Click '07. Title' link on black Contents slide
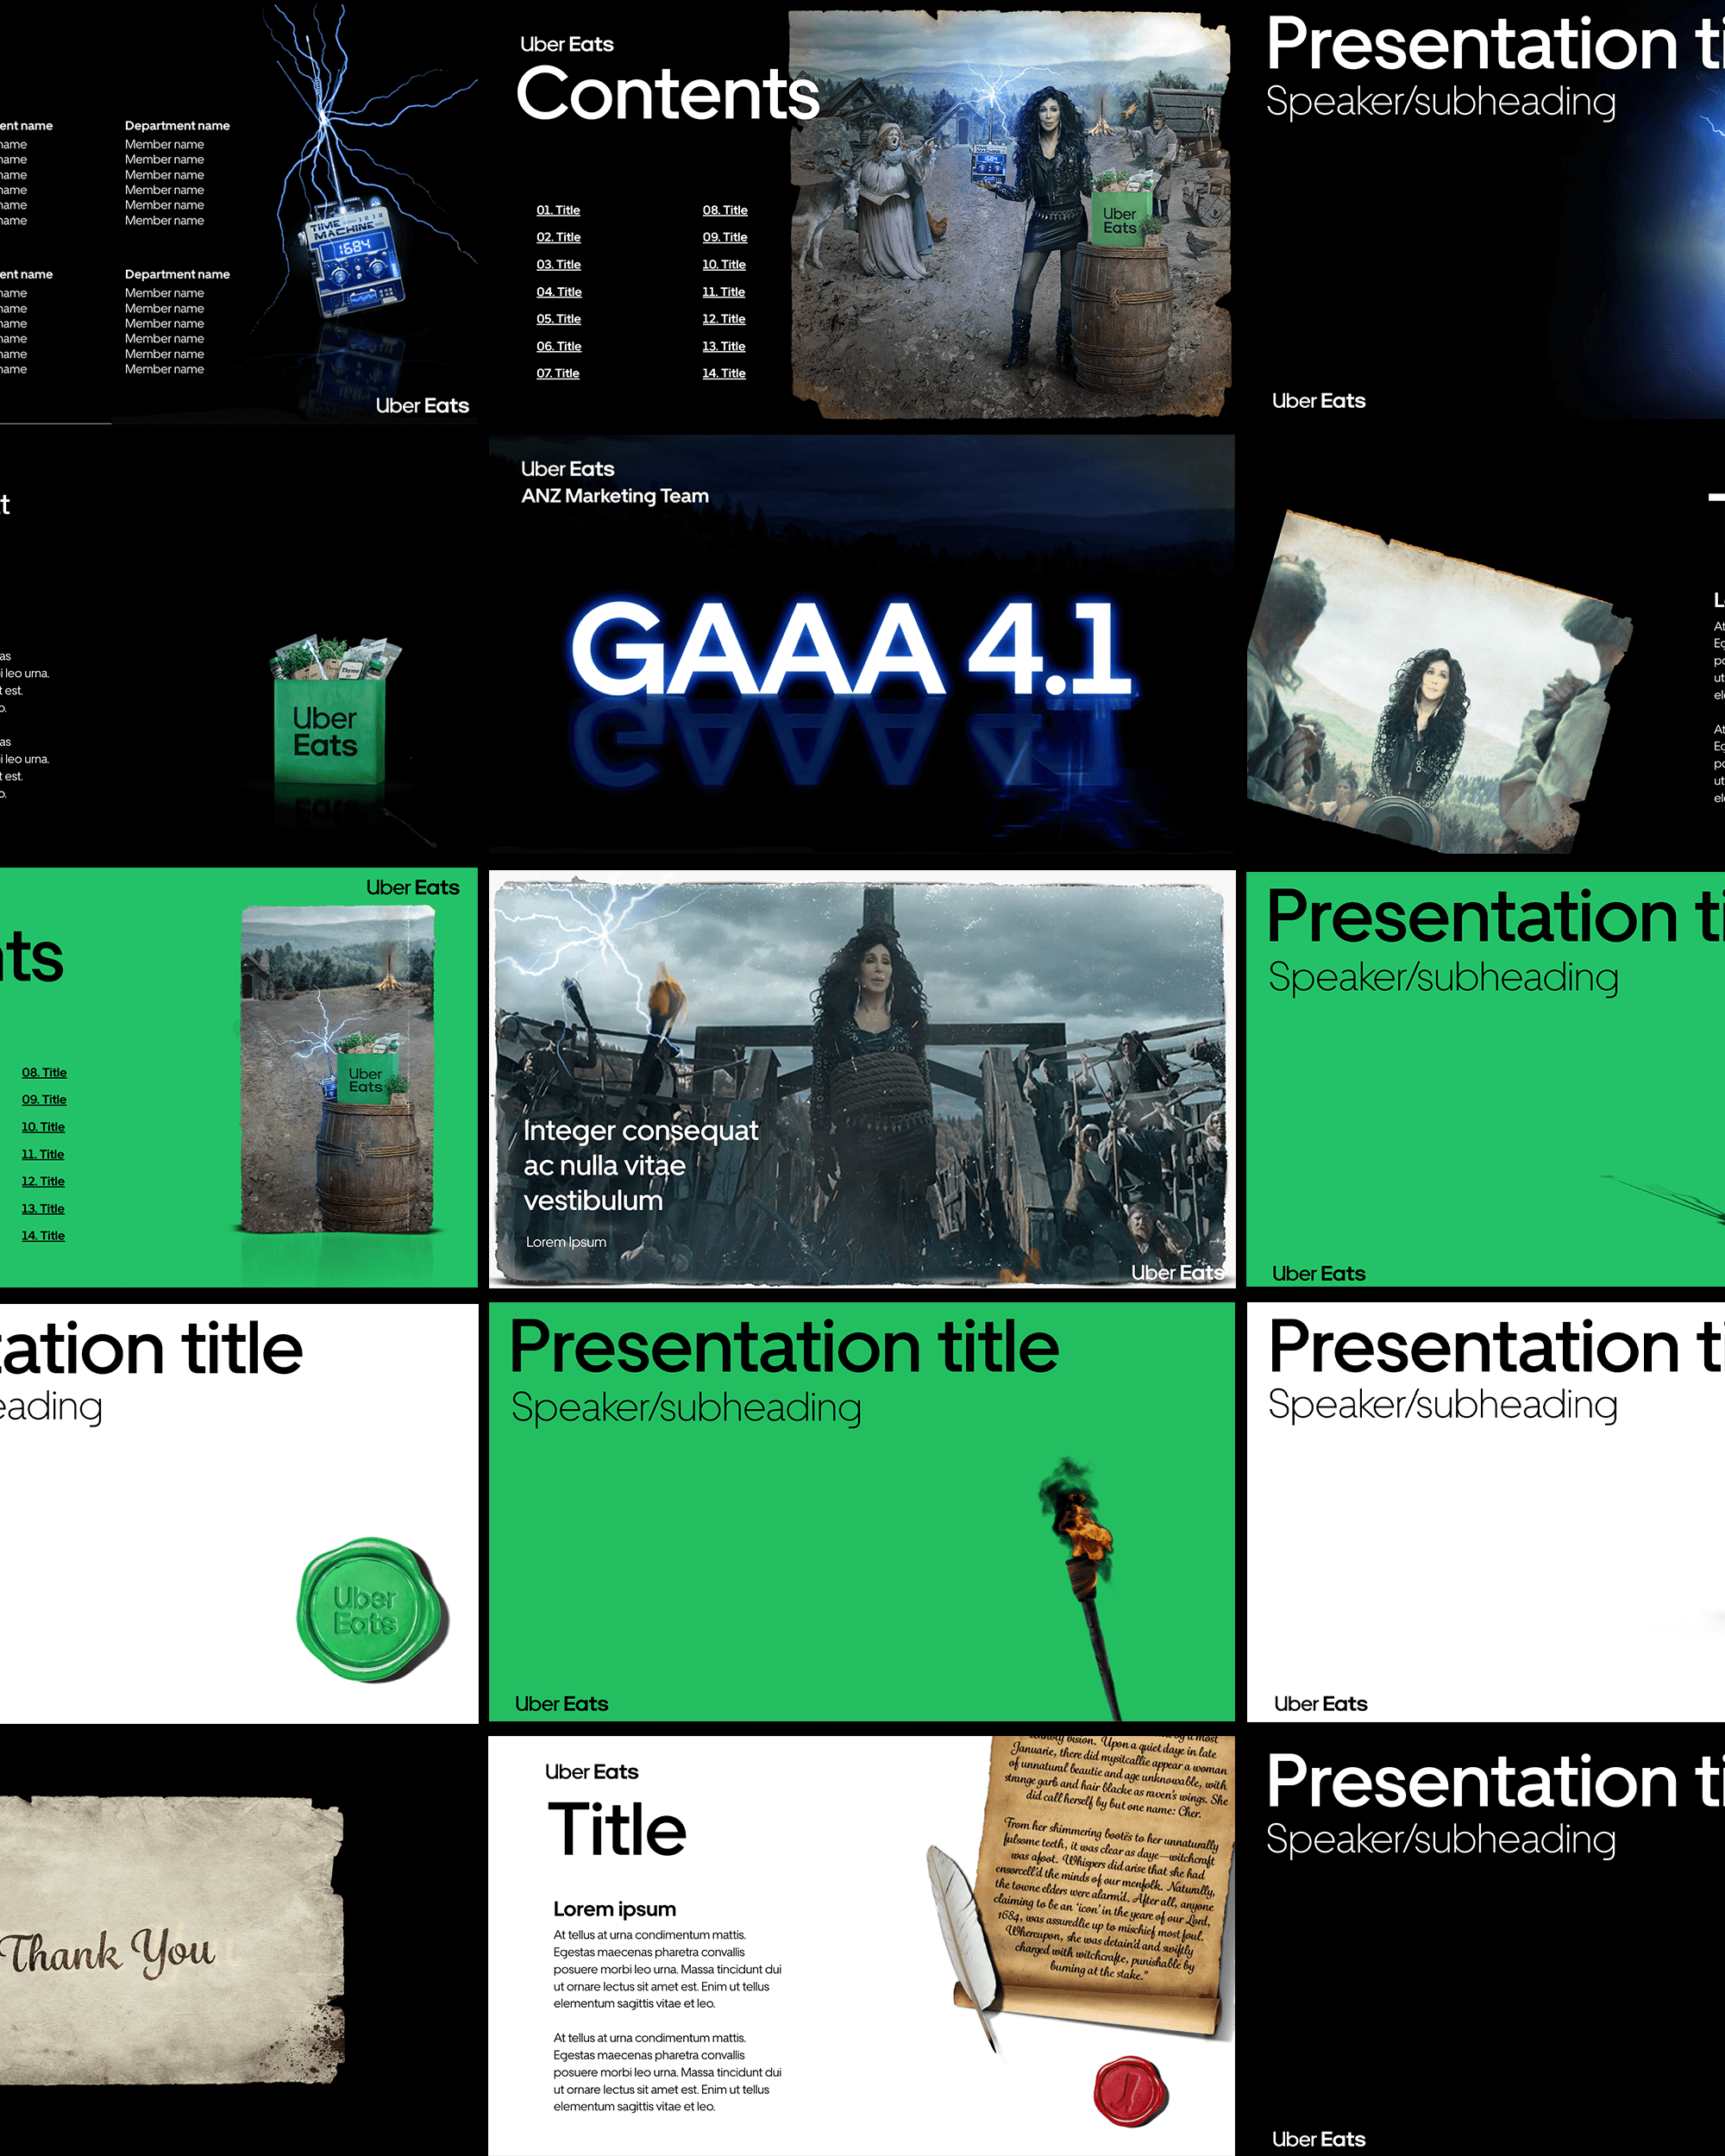The image size is (1725, 2156). click(x=558, y=373)
